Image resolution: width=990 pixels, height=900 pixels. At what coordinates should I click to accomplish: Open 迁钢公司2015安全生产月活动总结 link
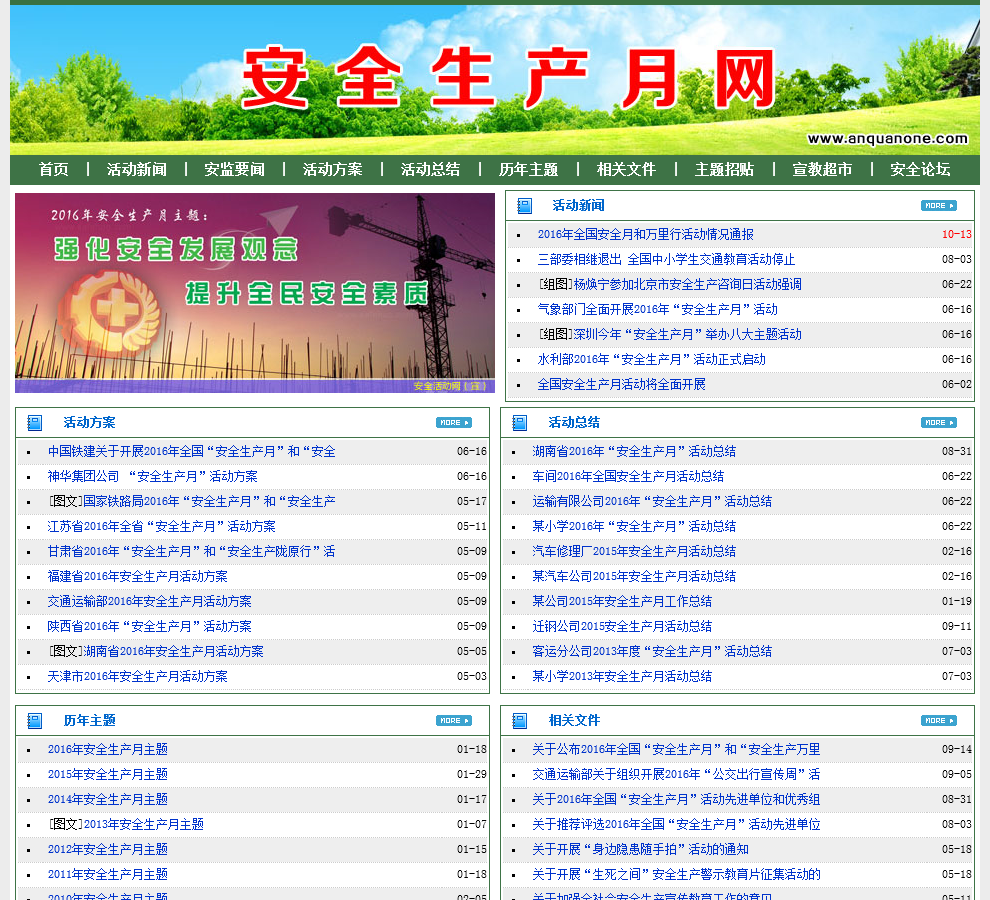[622, 627]
